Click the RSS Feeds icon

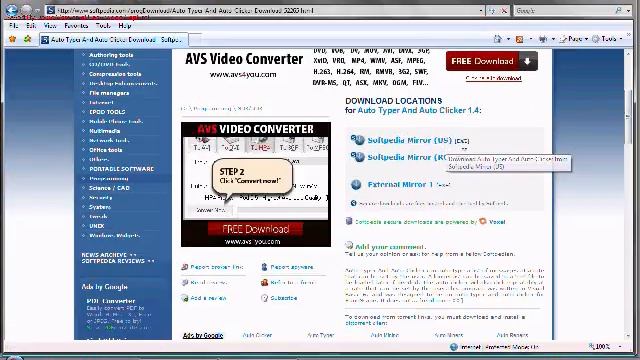[x=520, y=39]
